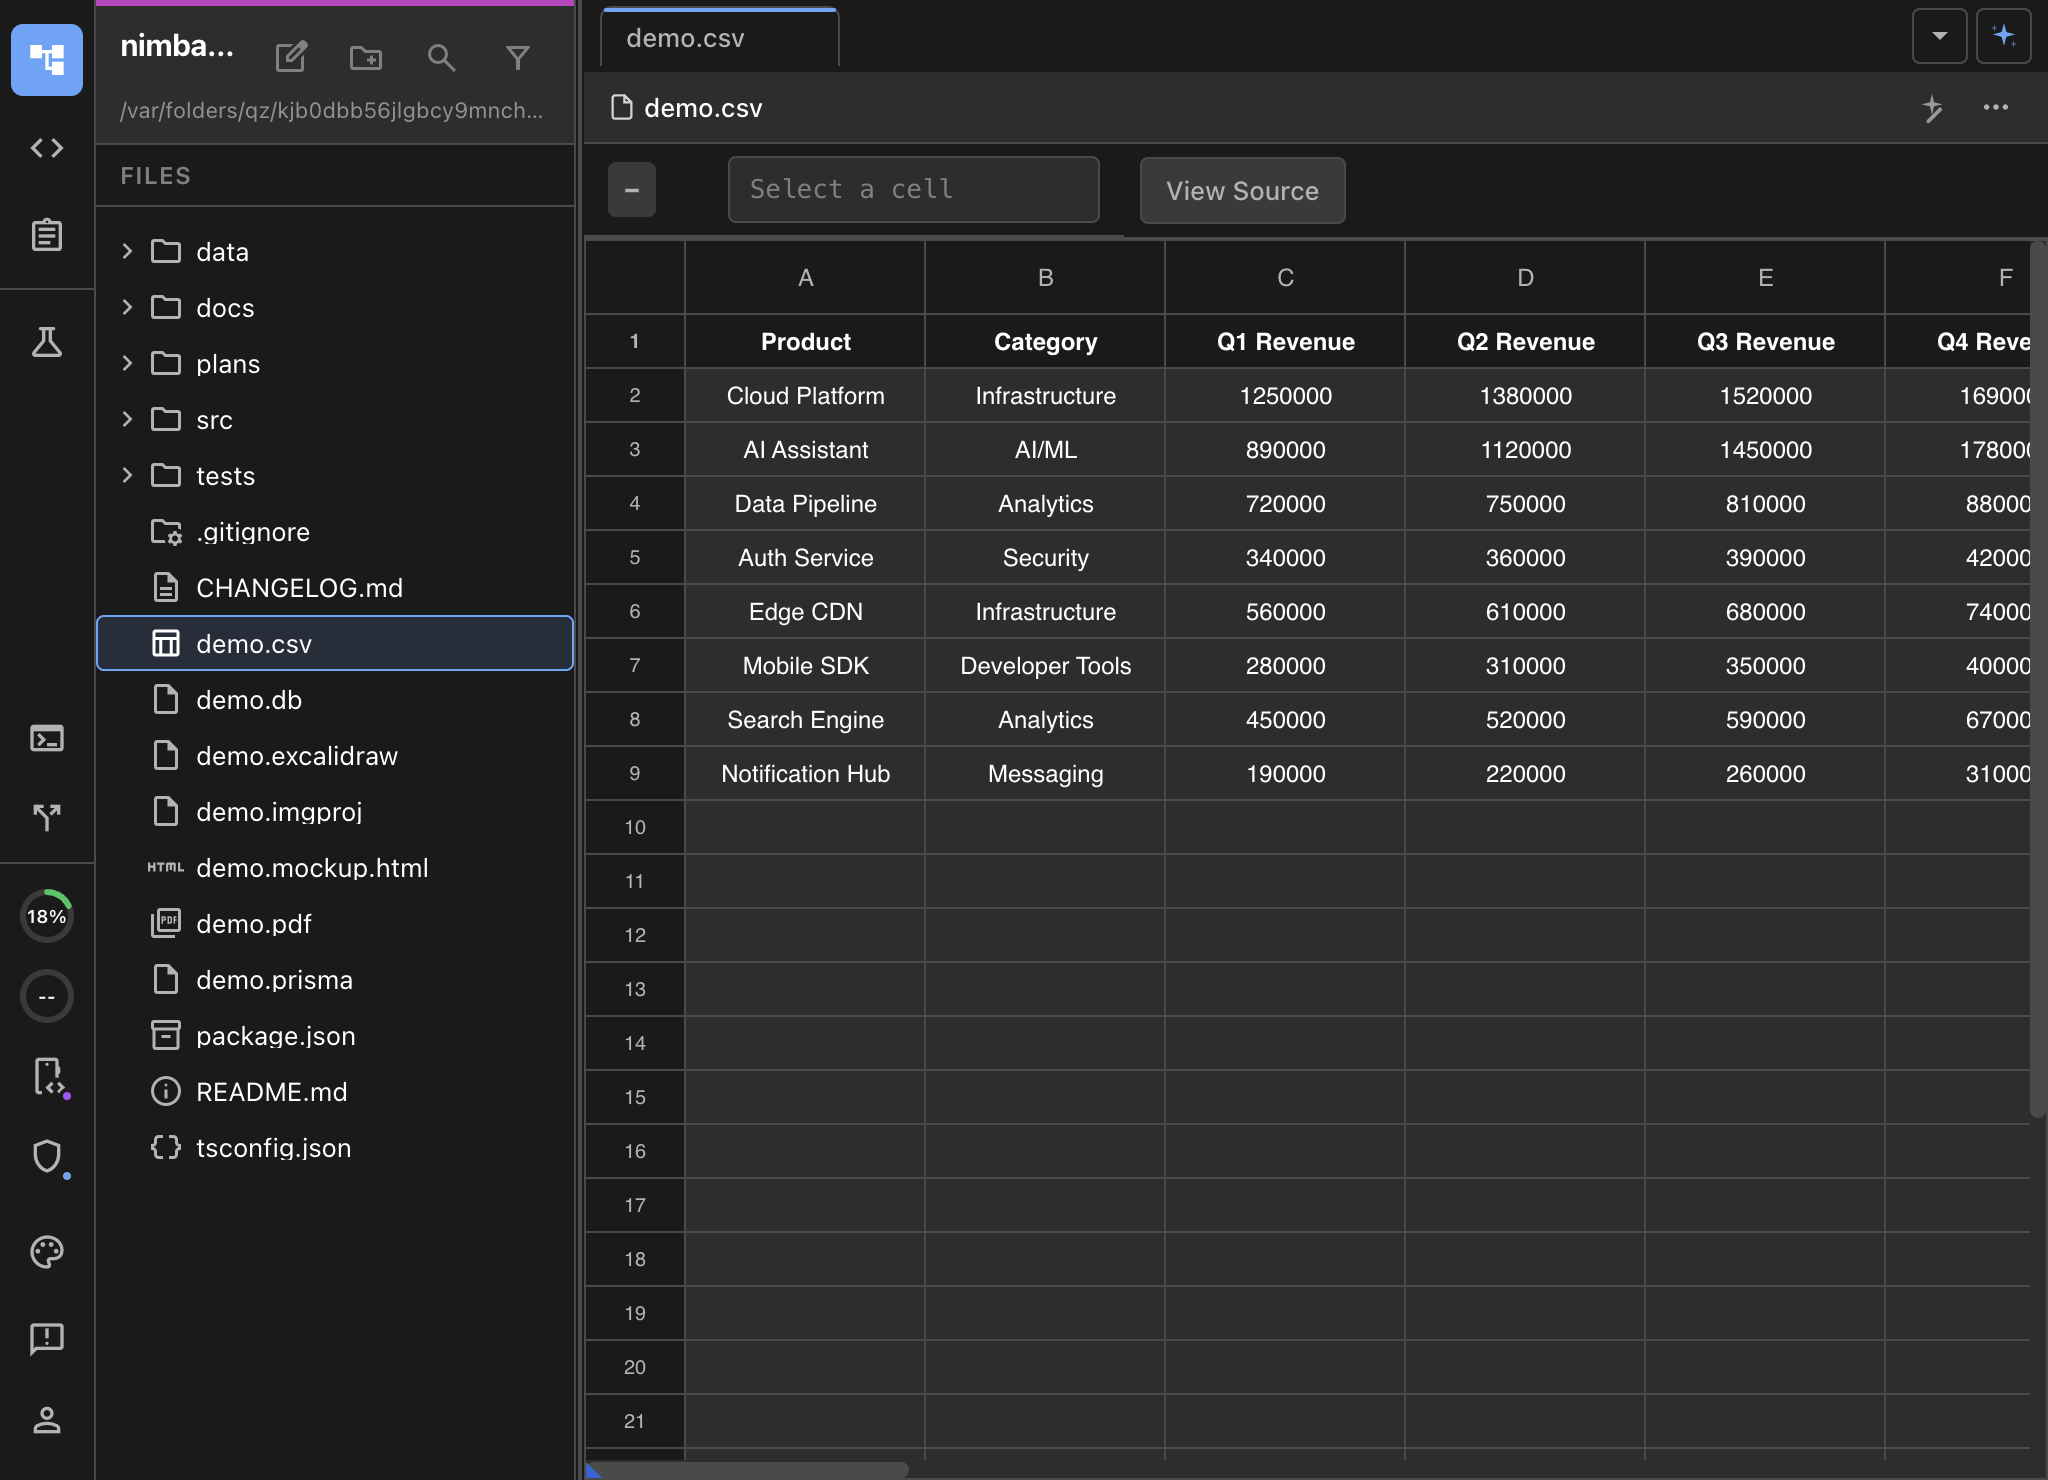This screenshot has height=1480, width=2048.
Task: Click the filter icon in the Files panel
Action: [518, 57]
